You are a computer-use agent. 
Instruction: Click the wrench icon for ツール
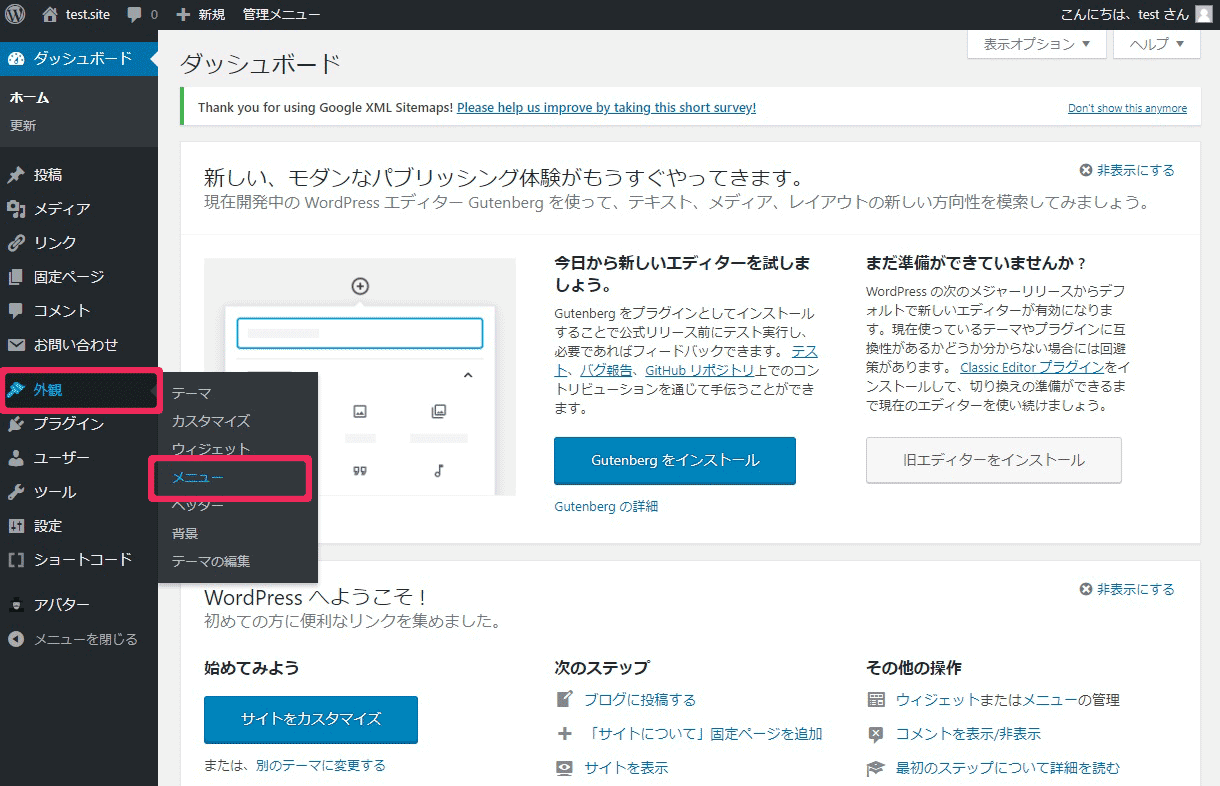point(16,492)
